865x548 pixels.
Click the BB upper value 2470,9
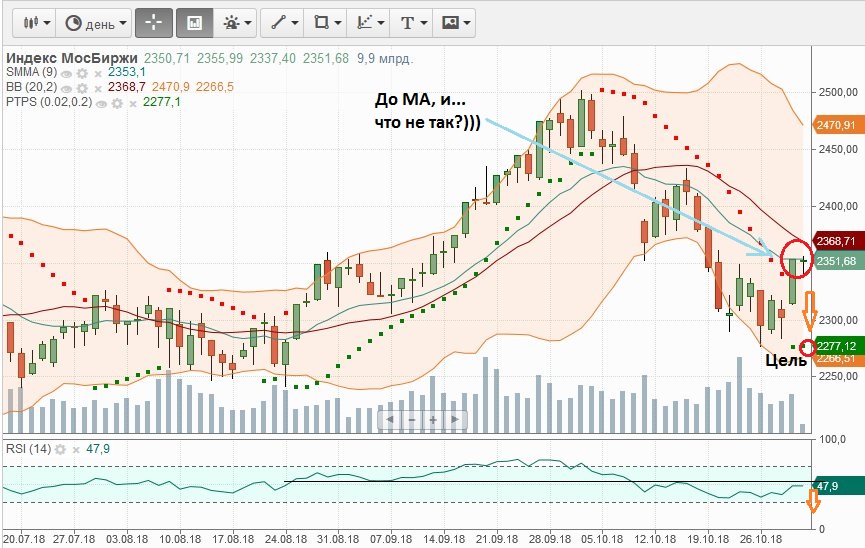pyautogui.click(x=171, y=87)
